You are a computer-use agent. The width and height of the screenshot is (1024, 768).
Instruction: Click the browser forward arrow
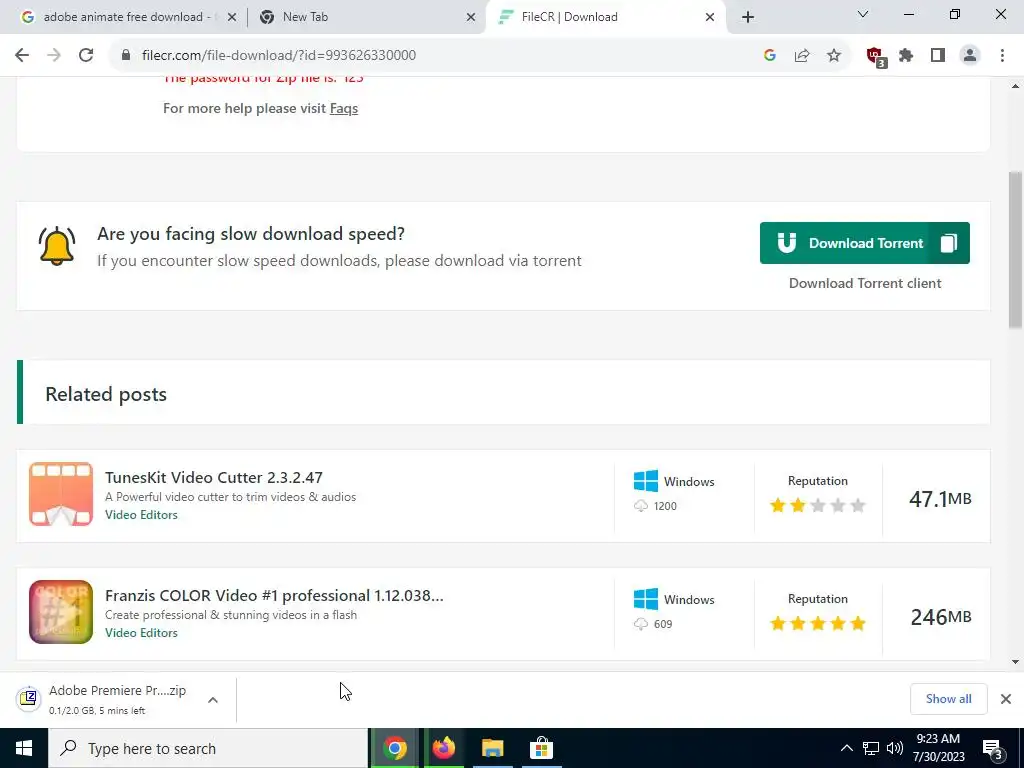[54, 56]
